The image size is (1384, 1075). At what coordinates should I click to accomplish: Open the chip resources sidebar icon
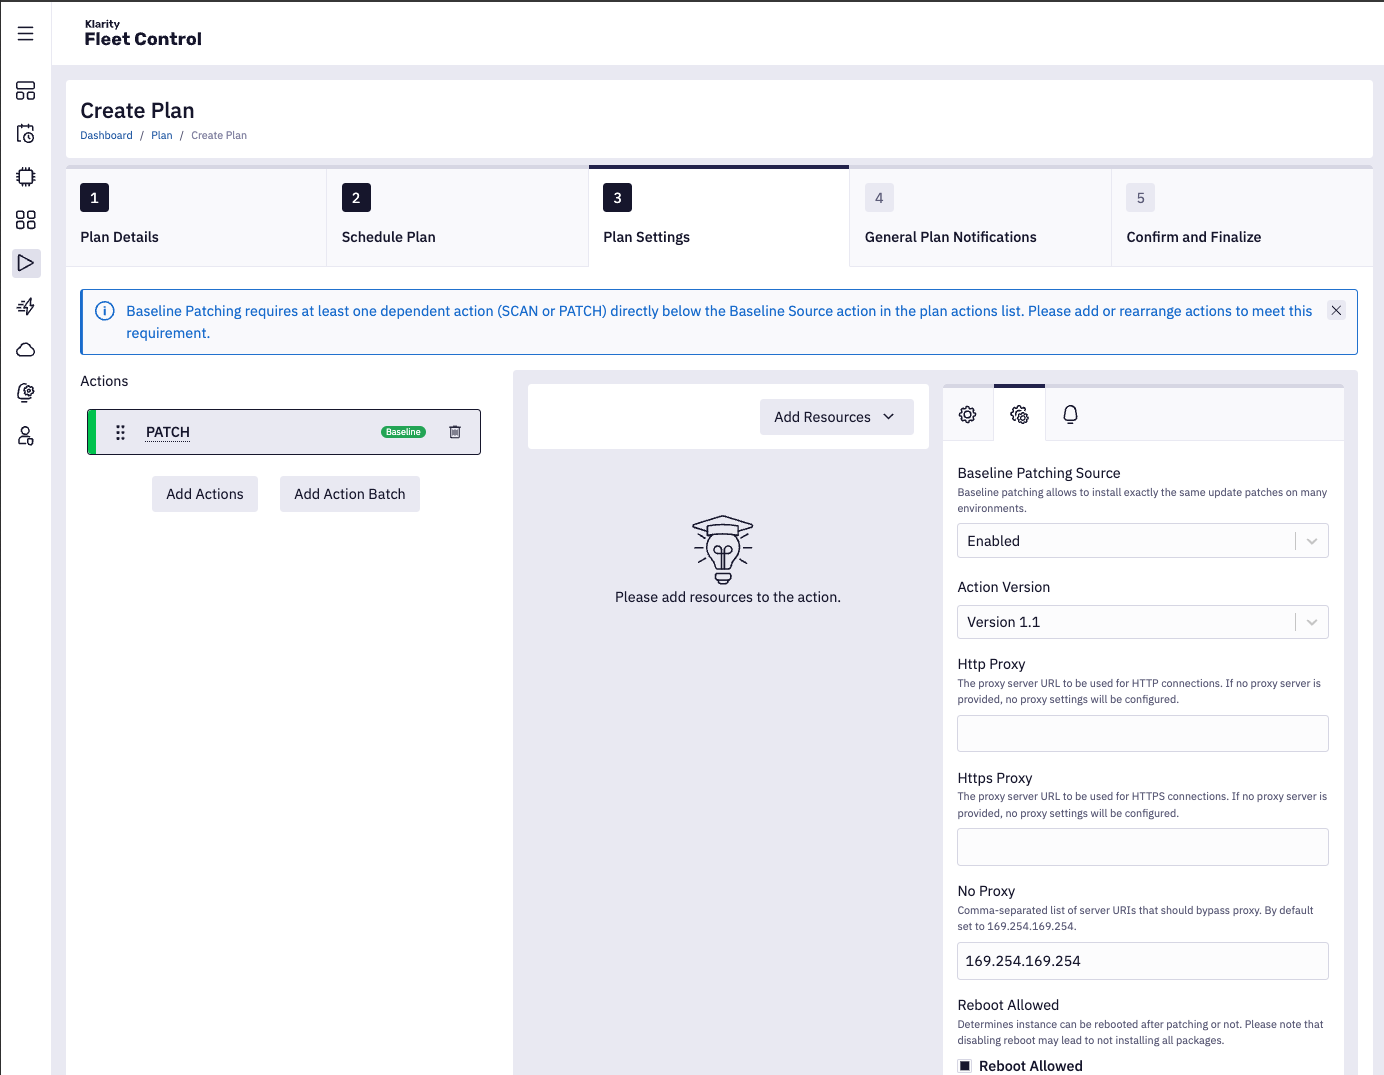[26, 177]
